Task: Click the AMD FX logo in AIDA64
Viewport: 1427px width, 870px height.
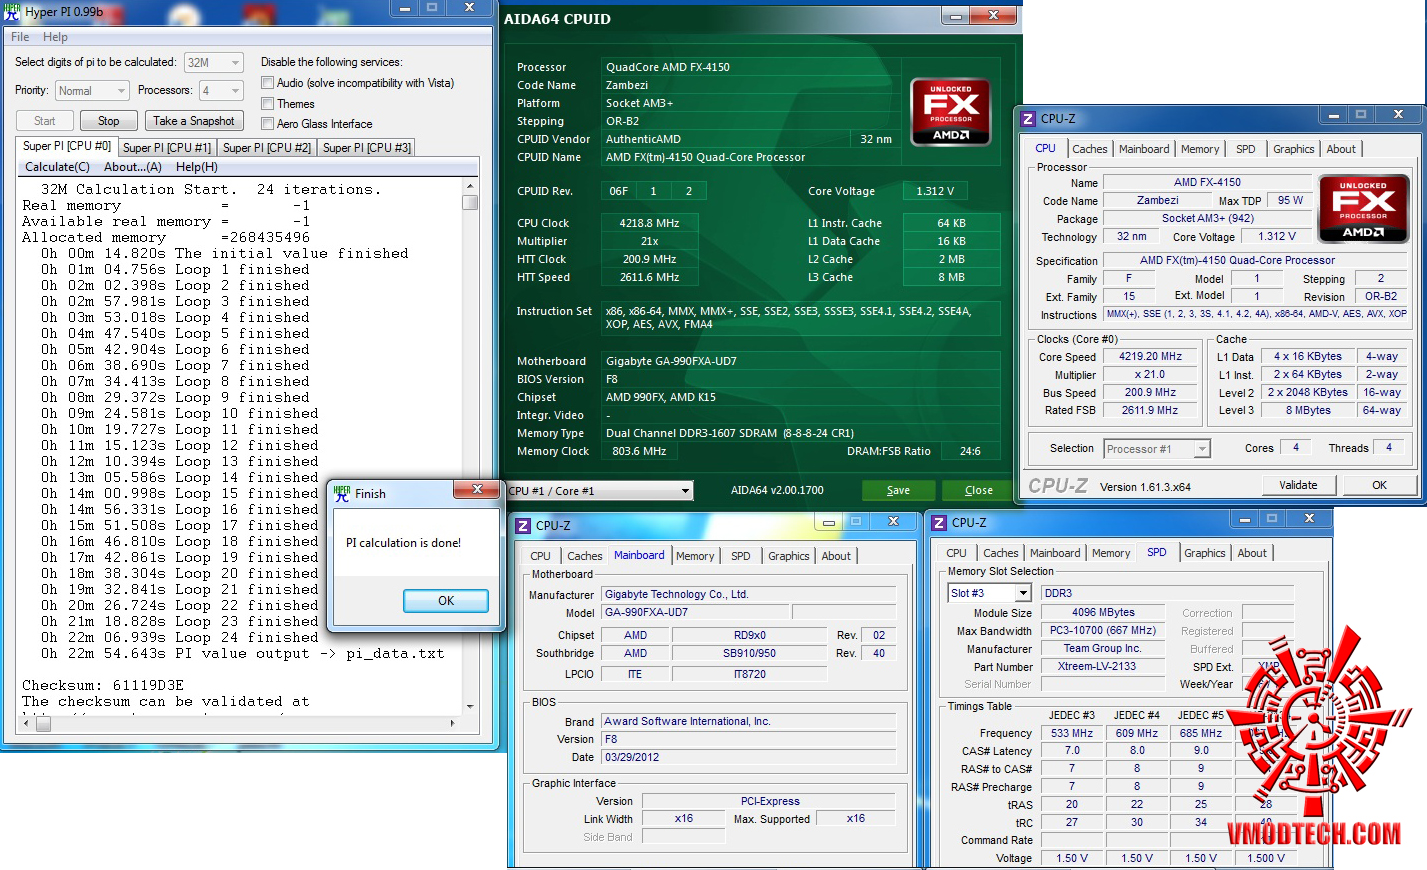Action: (950, 112)
